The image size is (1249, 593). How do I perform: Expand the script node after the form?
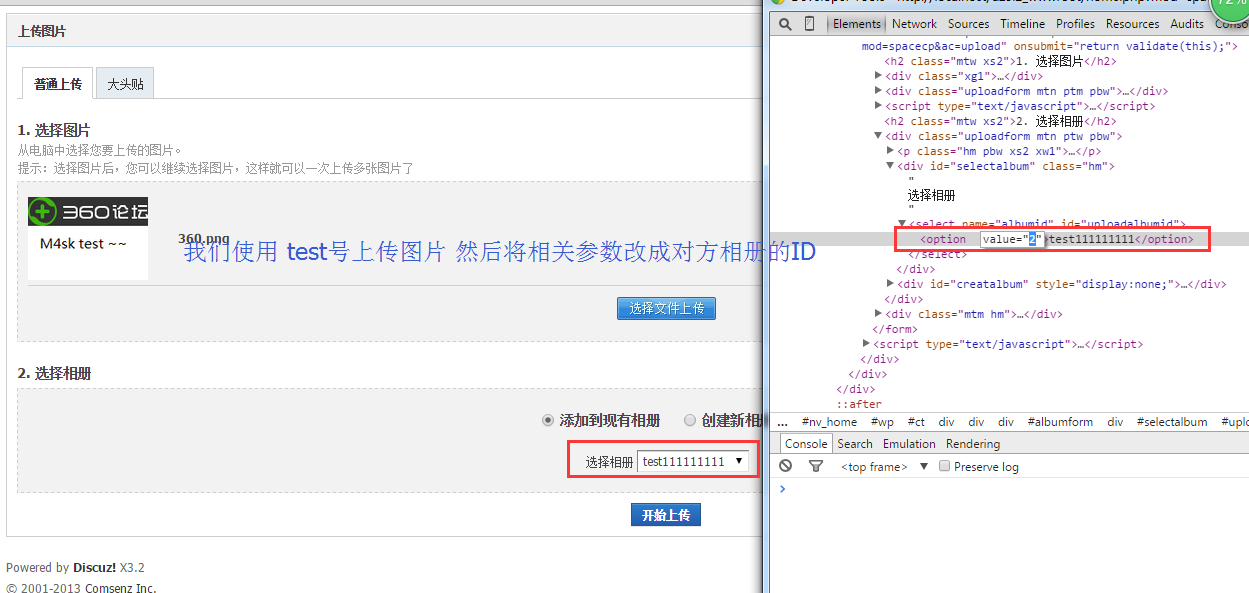coord(867,344)
